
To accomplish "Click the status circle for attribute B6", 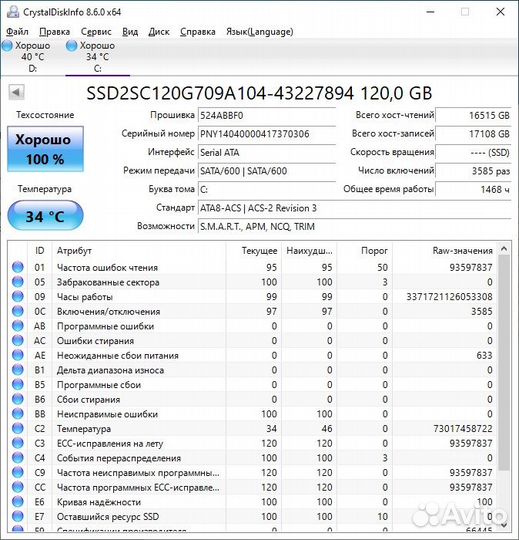I will (18, 399).
